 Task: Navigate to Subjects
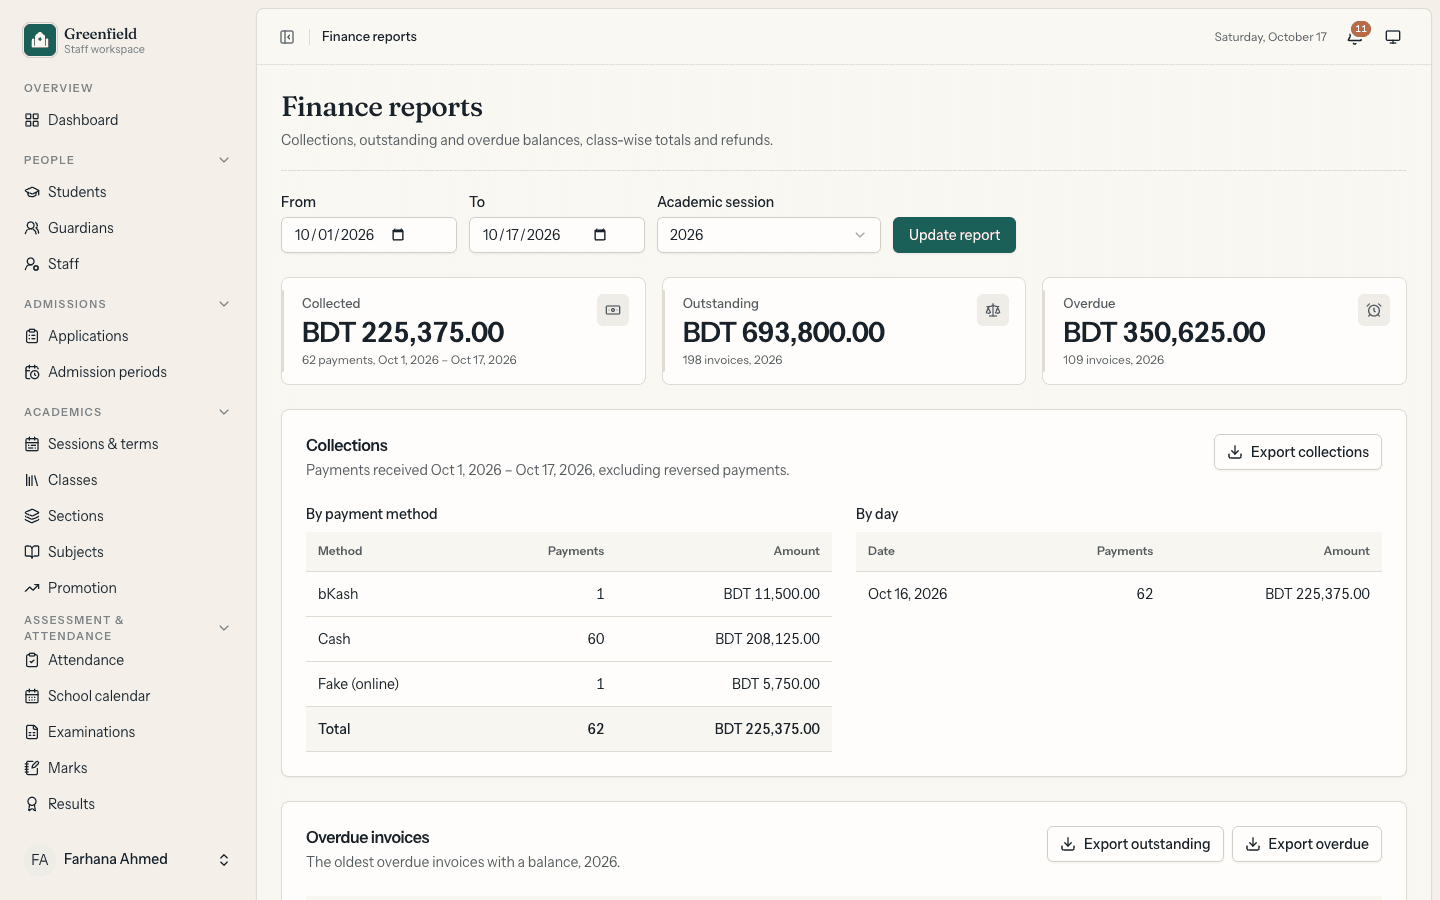(128, 552)
